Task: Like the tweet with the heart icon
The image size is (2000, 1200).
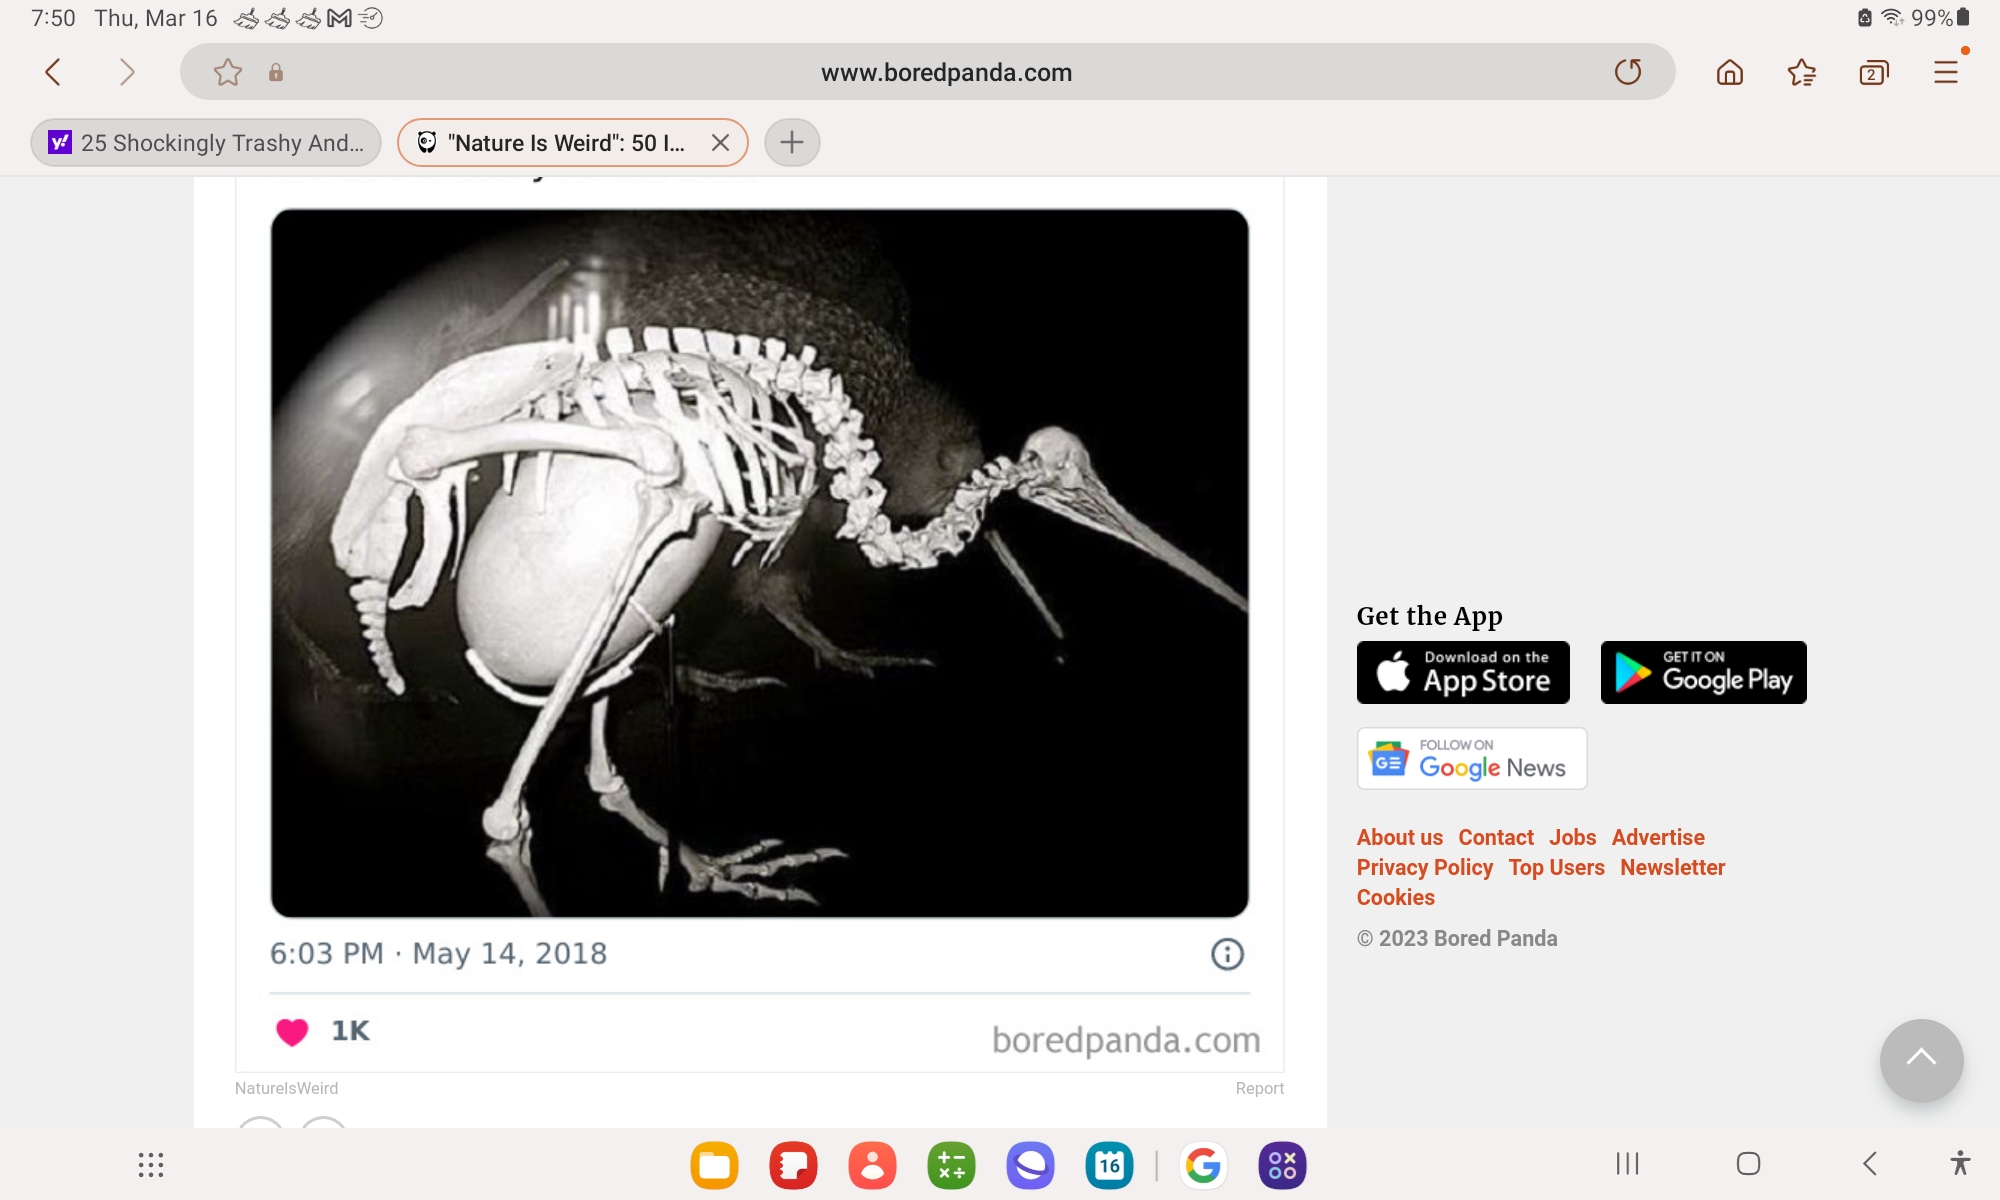Action: tap(292, 1031)
